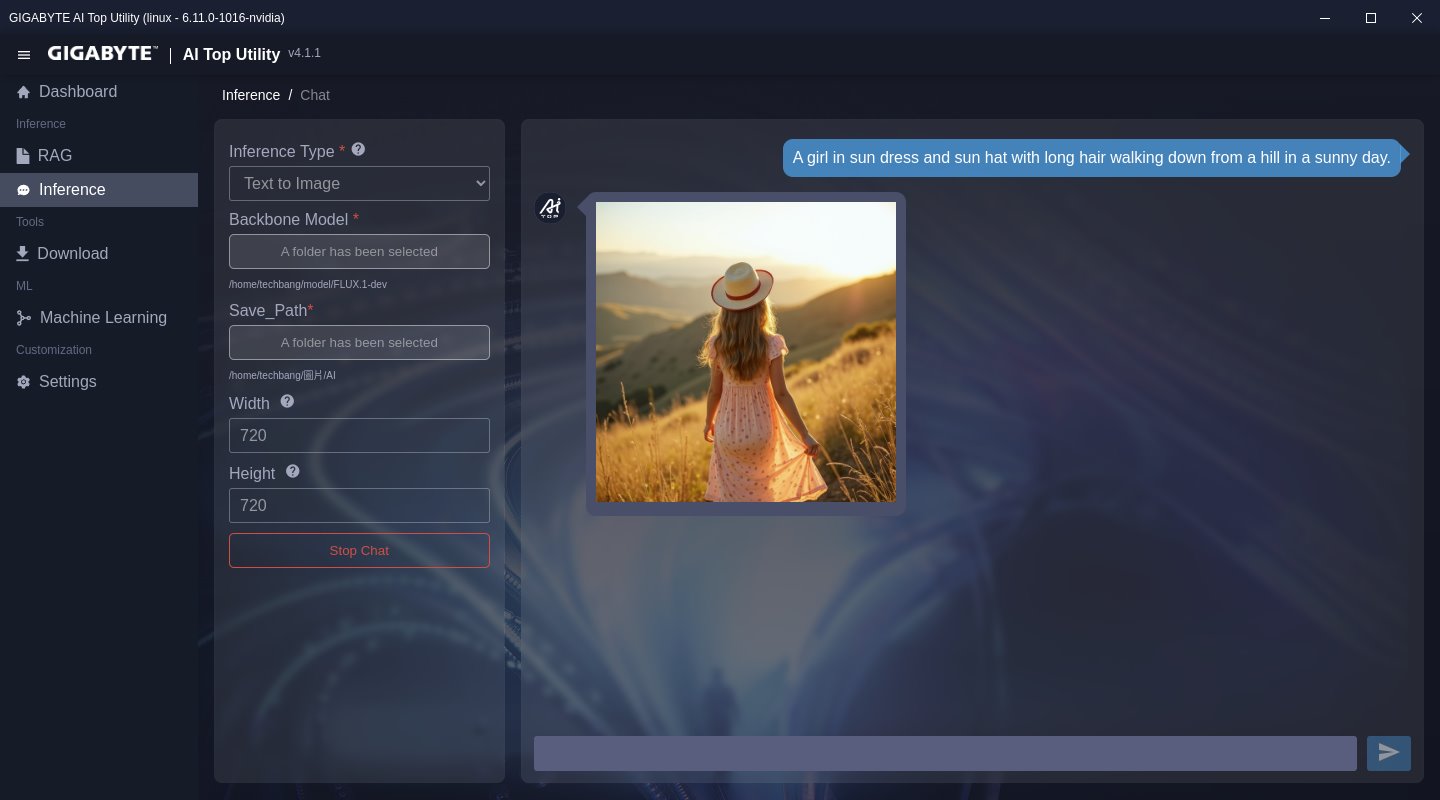
Task: Click the Settings gear icon
Action: (x=23, y=382)
